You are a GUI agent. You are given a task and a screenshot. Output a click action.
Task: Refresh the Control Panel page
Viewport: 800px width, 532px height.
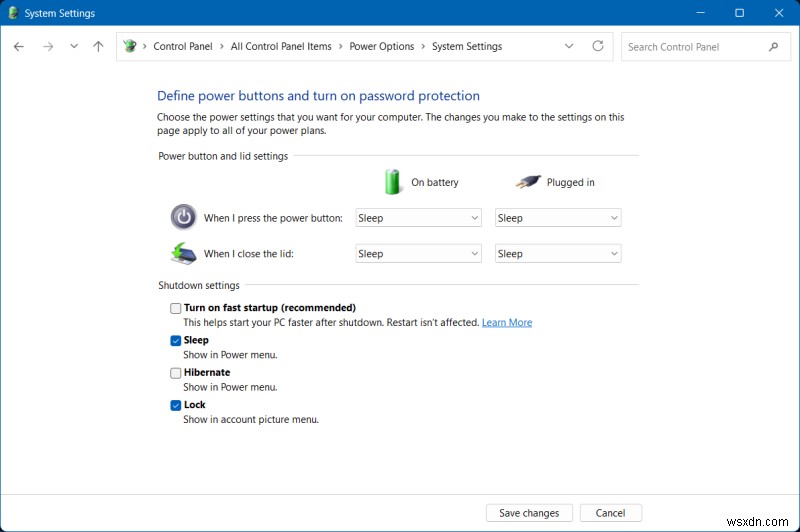tap(598, 46)
